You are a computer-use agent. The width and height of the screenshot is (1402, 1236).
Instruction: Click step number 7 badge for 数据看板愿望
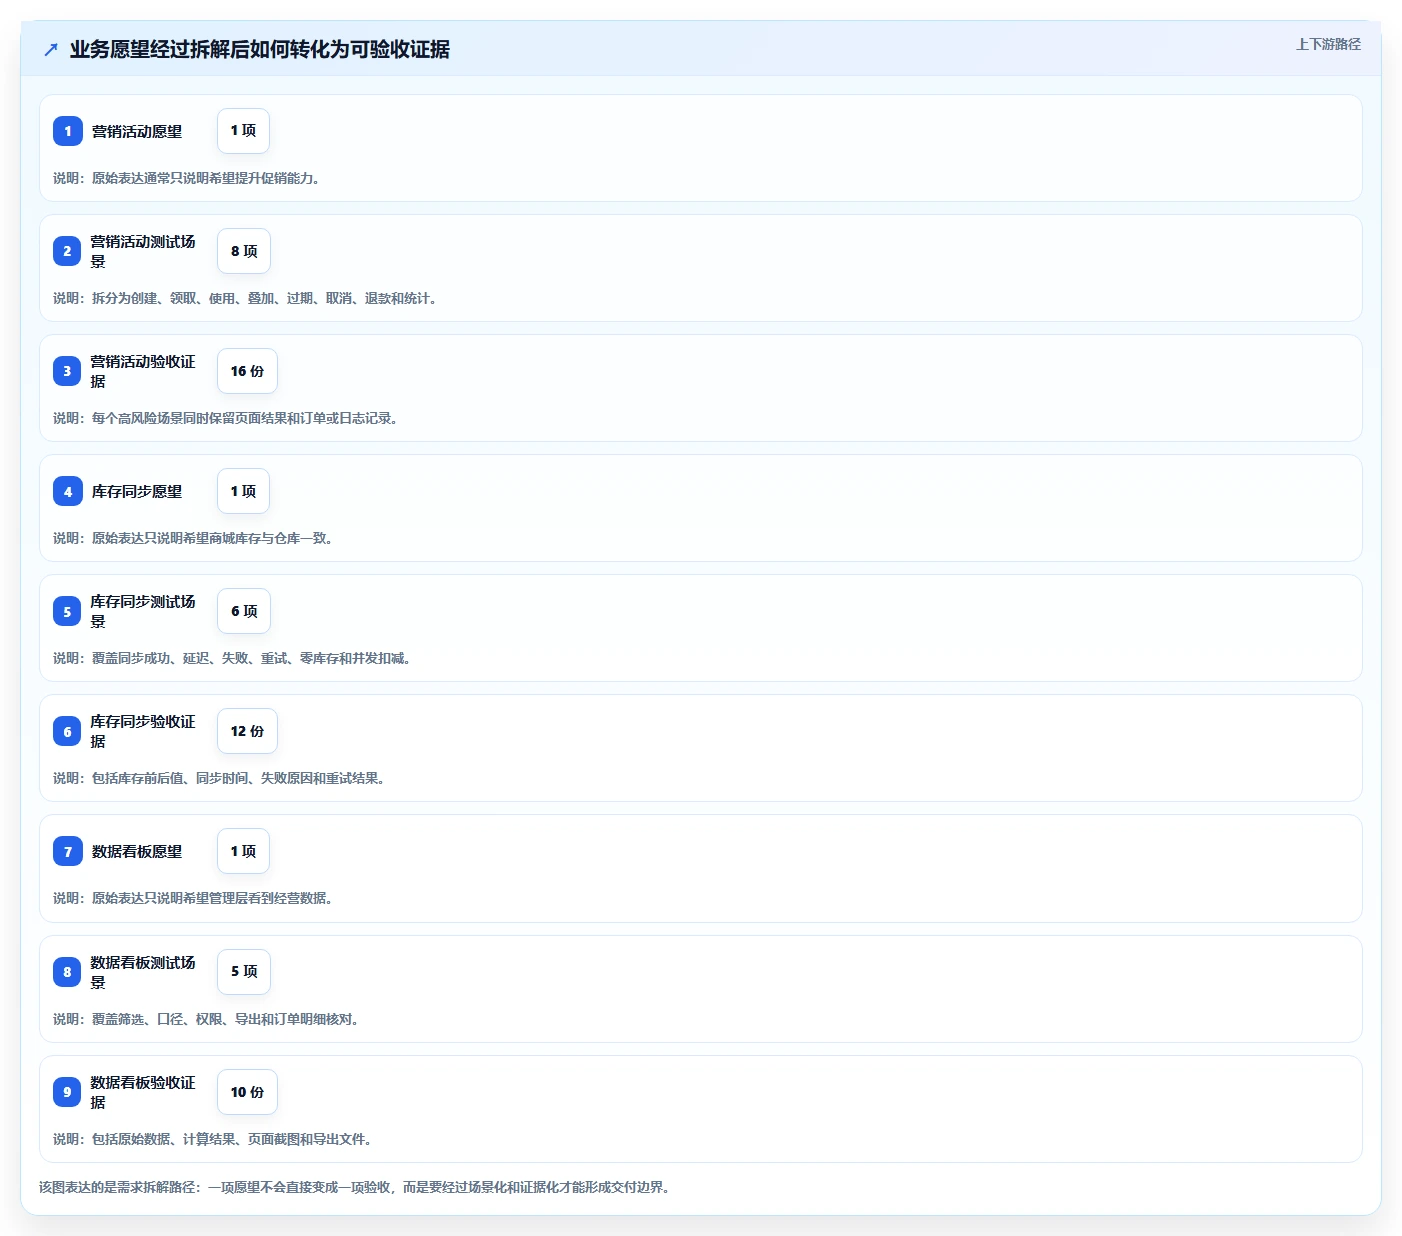click(68, 851)
